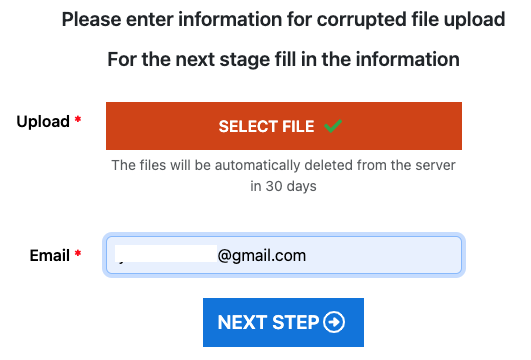Screen dimensions: 531x360
Task: Click the automatic deletion notice text
Action: [x=283, y=175]
